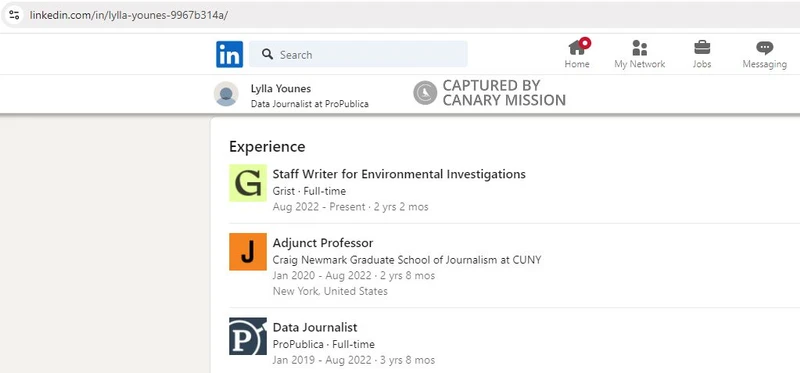Open the CUNY Journalism school logo
The width and height of the screenshot is (800, 373).
point(247,252)
